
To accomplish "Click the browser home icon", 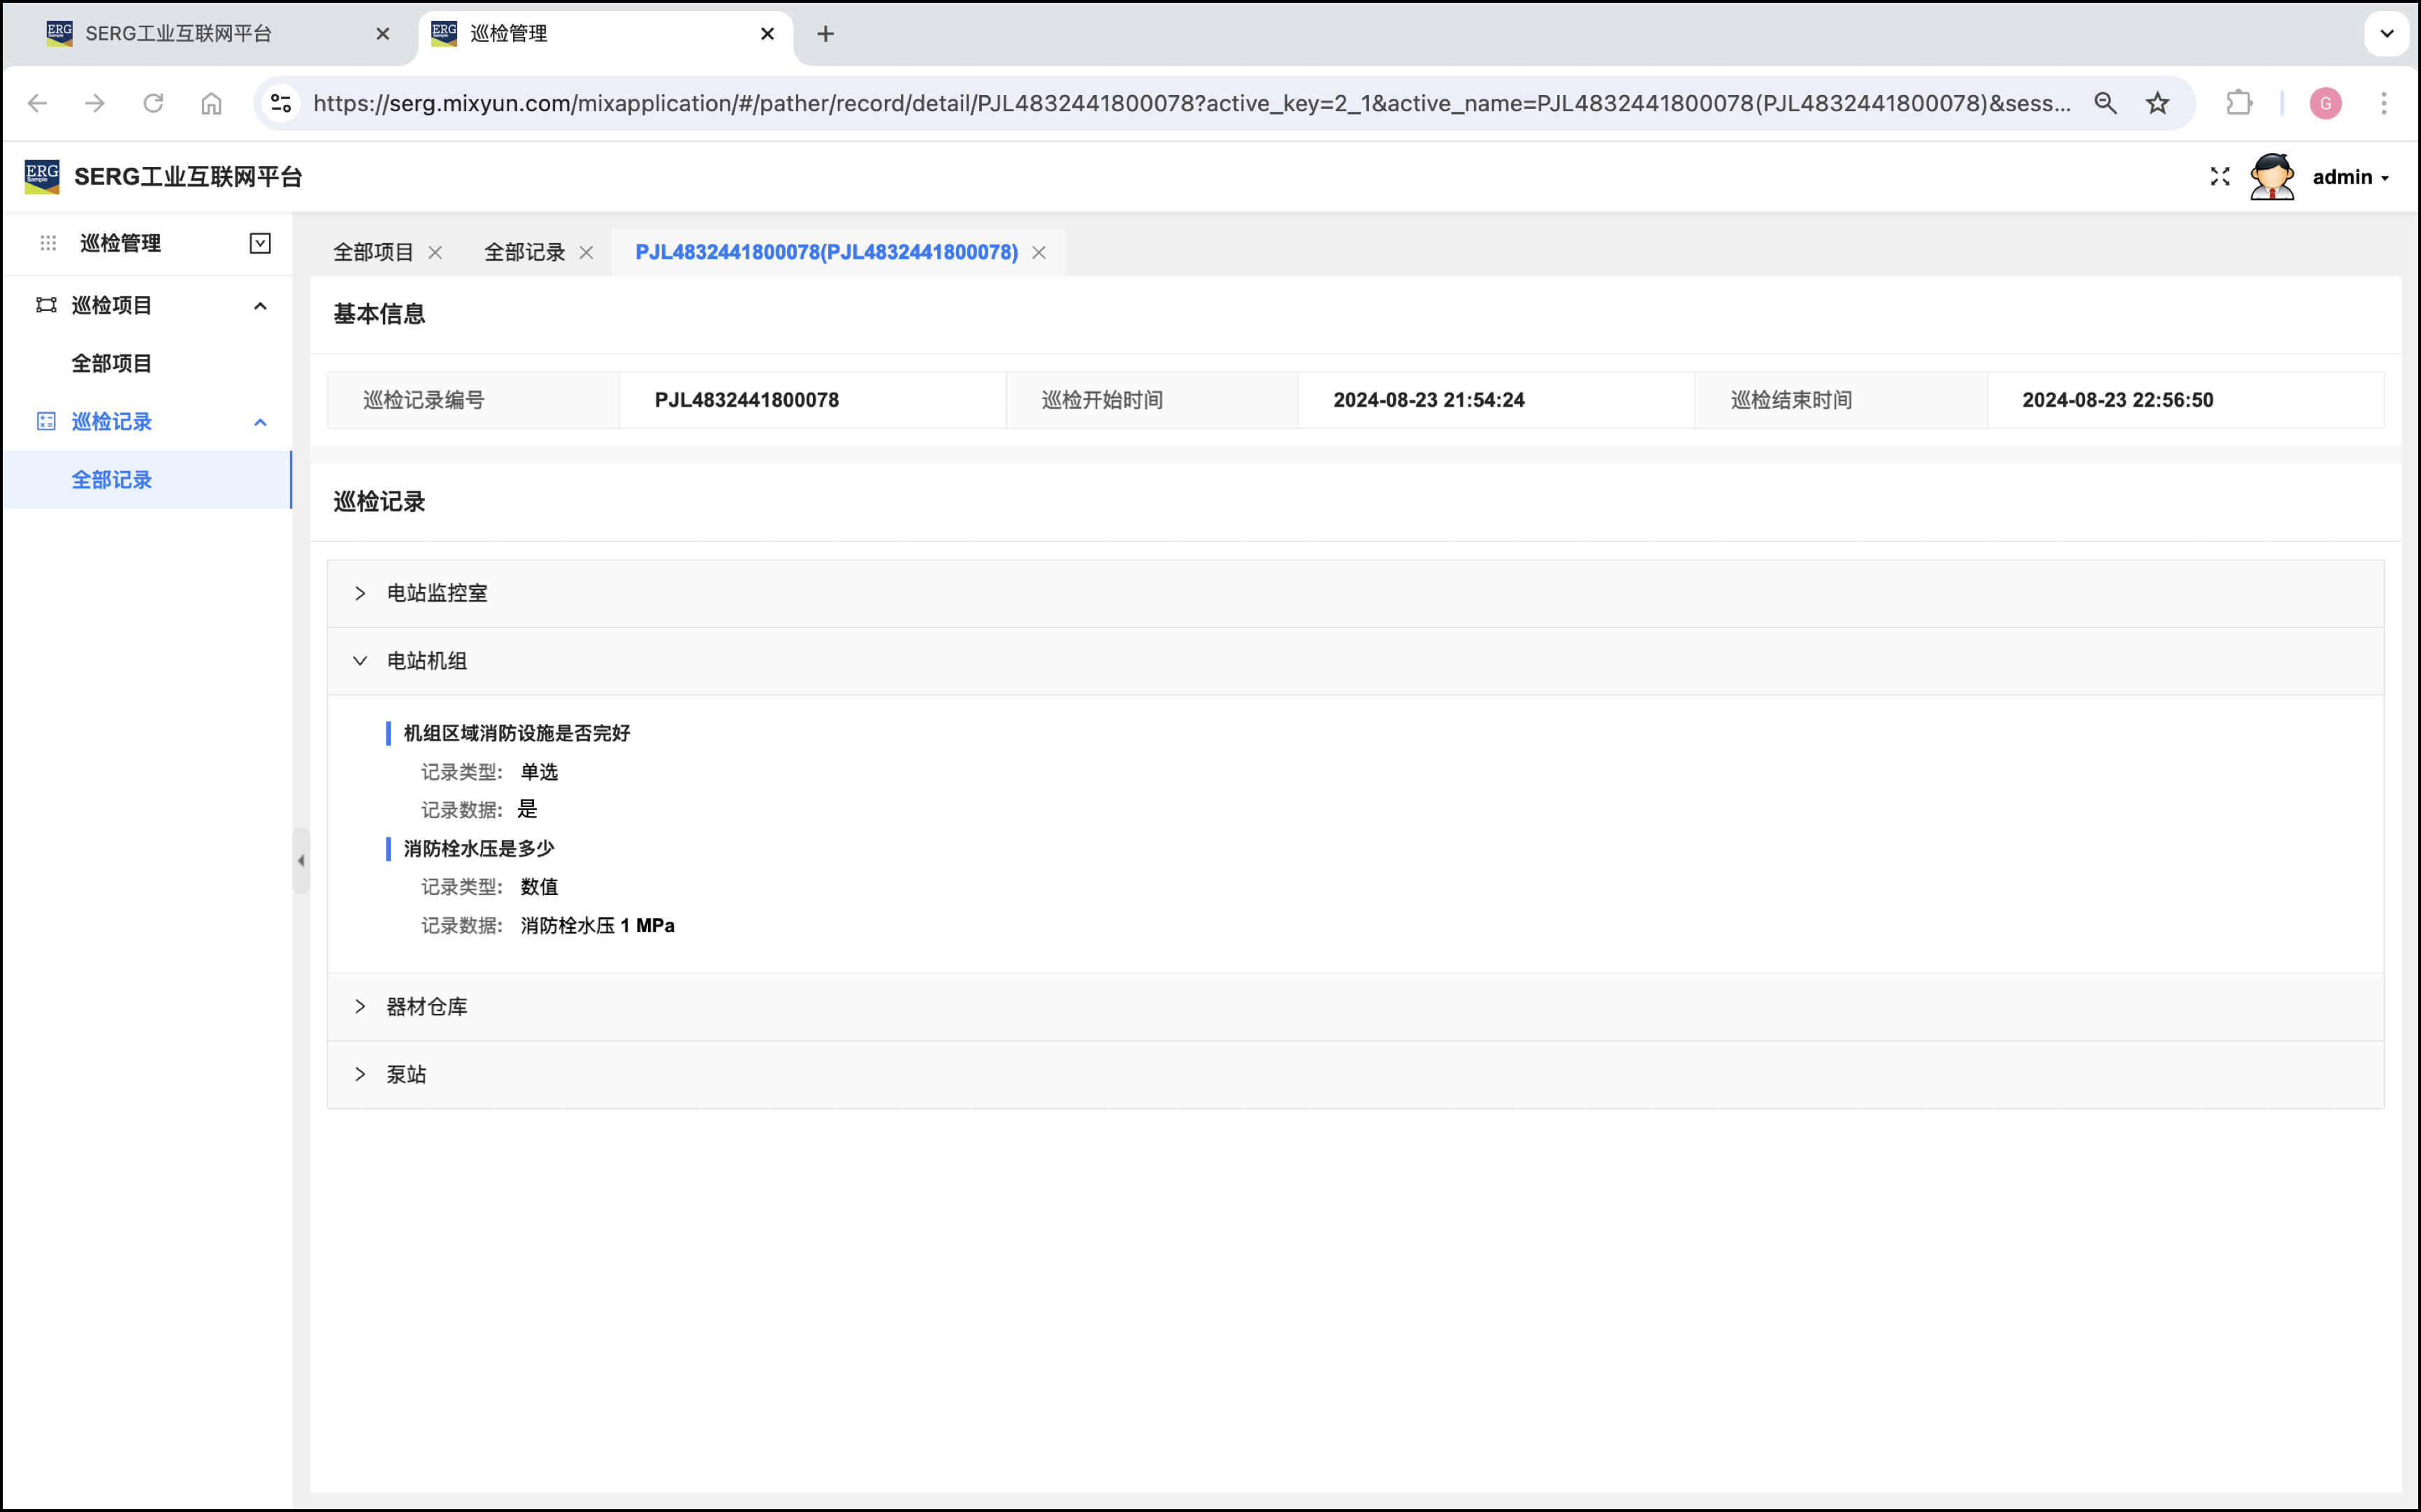I will [211, 103].
